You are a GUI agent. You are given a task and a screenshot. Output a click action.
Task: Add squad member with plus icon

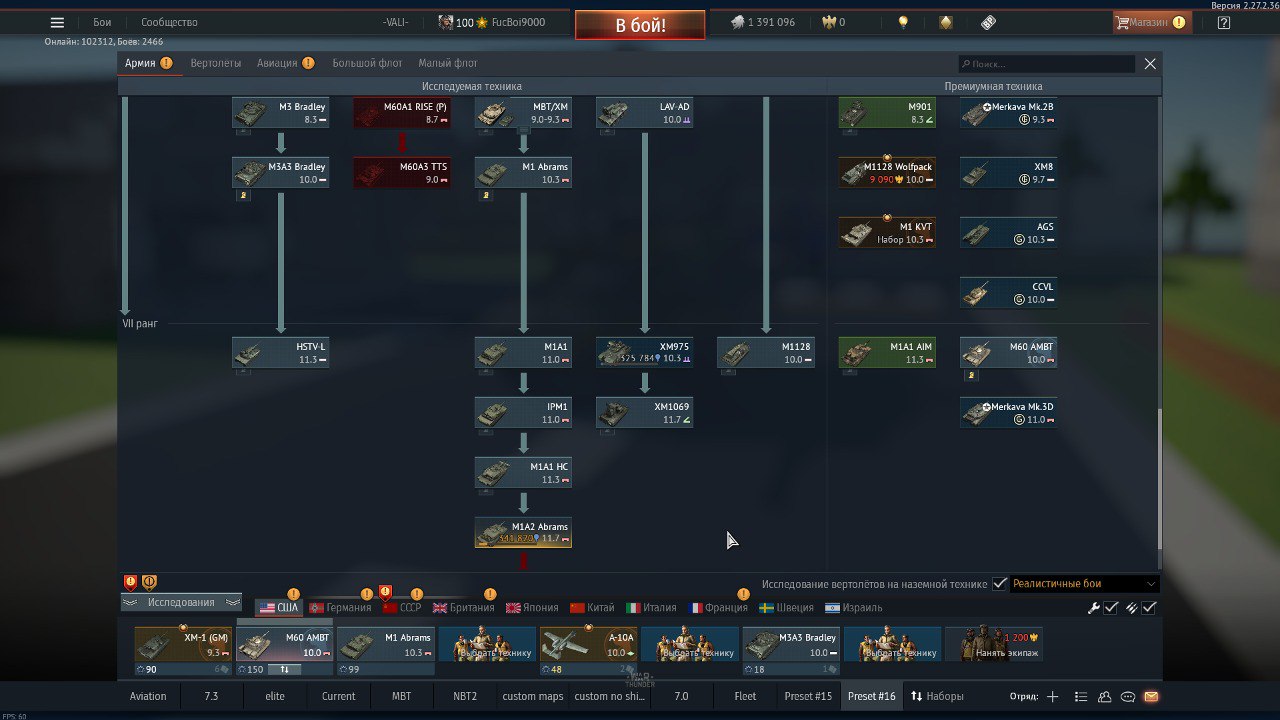[1052, 696]
